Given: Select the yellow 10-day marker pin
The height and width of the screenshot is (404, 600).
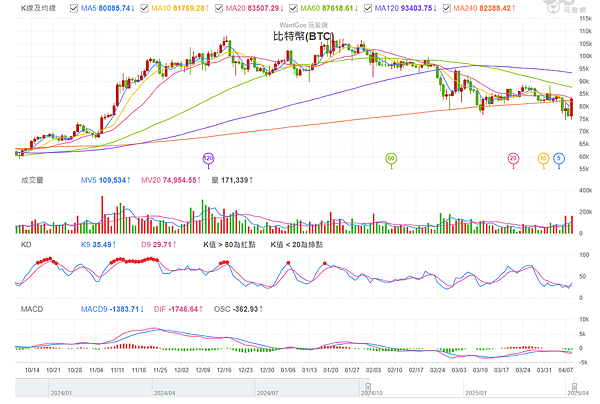Looking at the screenshot, I should point(543,160).
